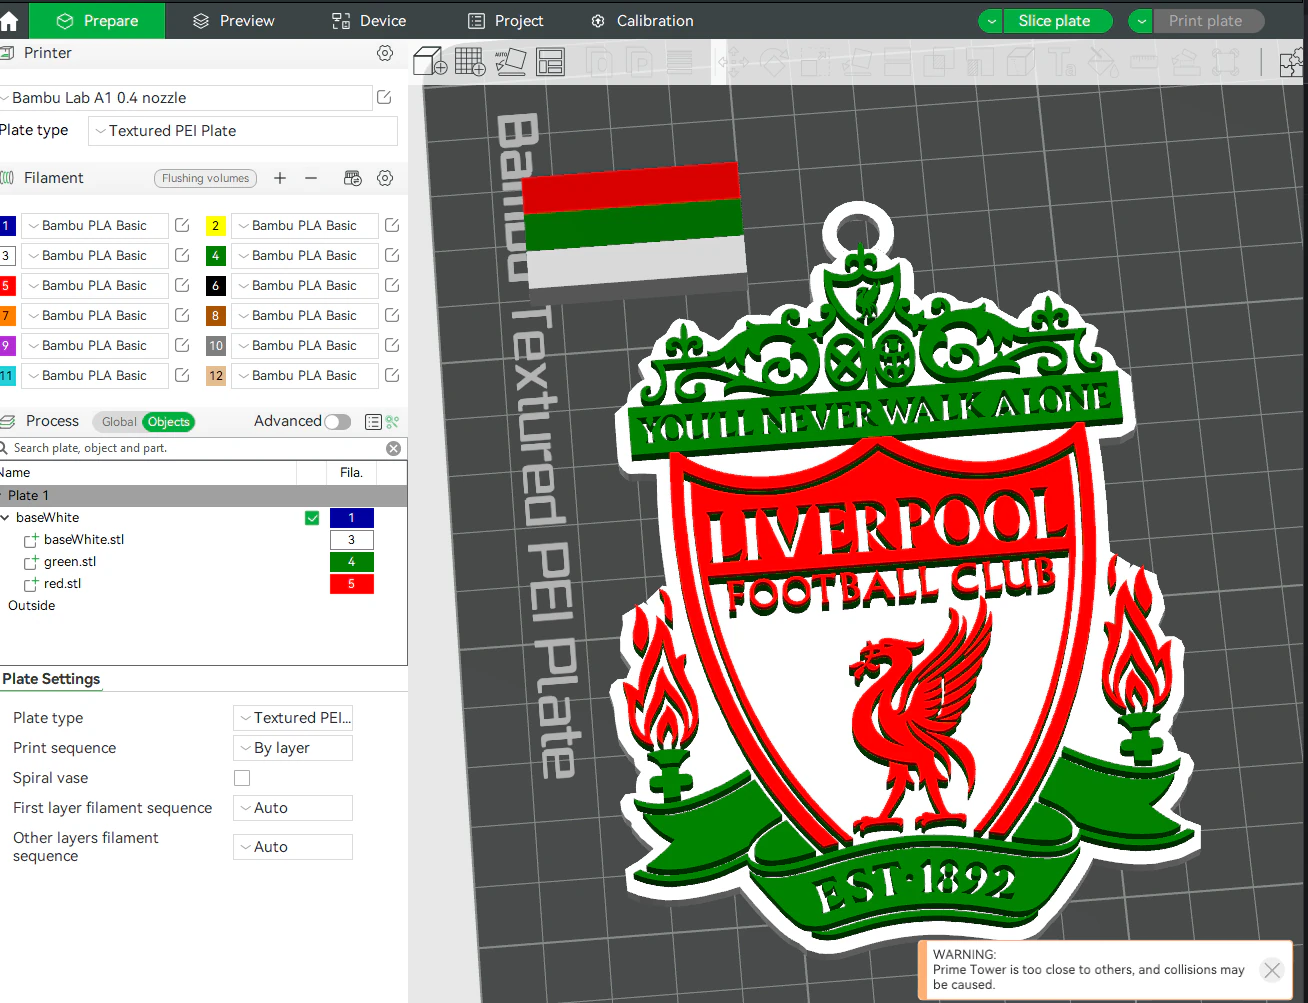Open Print plate options arrow
The image size is (1308, 1003).
[1141, 21]
